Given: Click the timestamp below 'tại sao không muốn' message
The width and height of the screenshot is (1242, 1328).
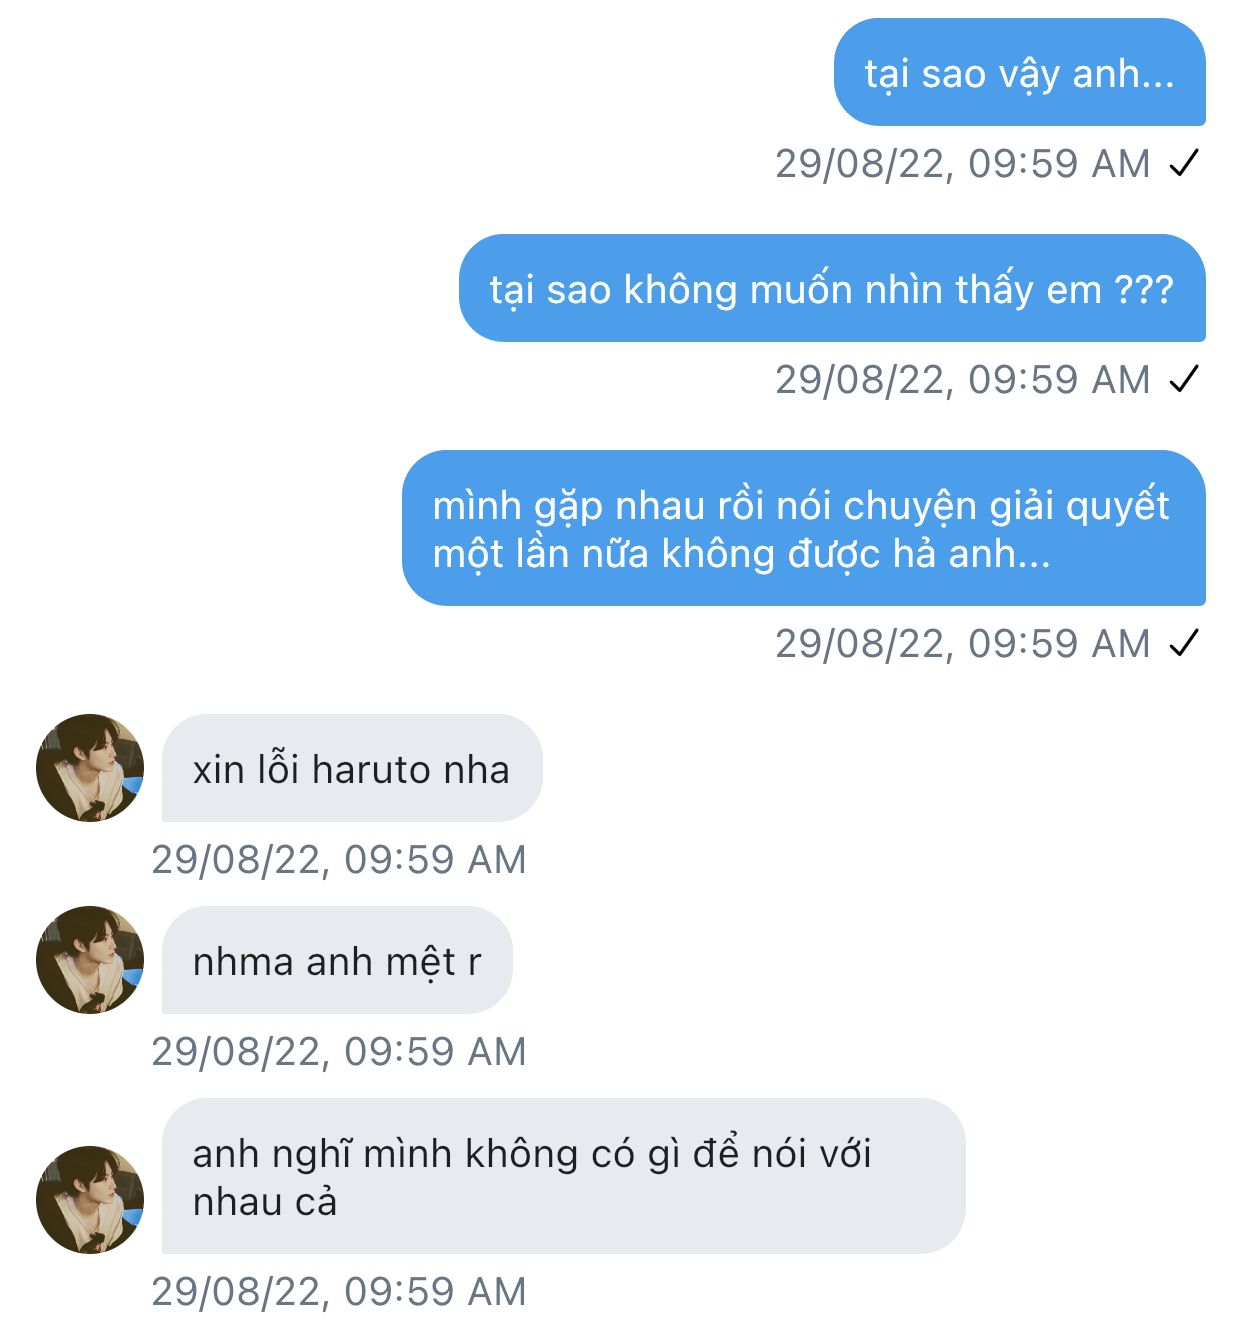Looking at the screenshot, I should (962, 379).
